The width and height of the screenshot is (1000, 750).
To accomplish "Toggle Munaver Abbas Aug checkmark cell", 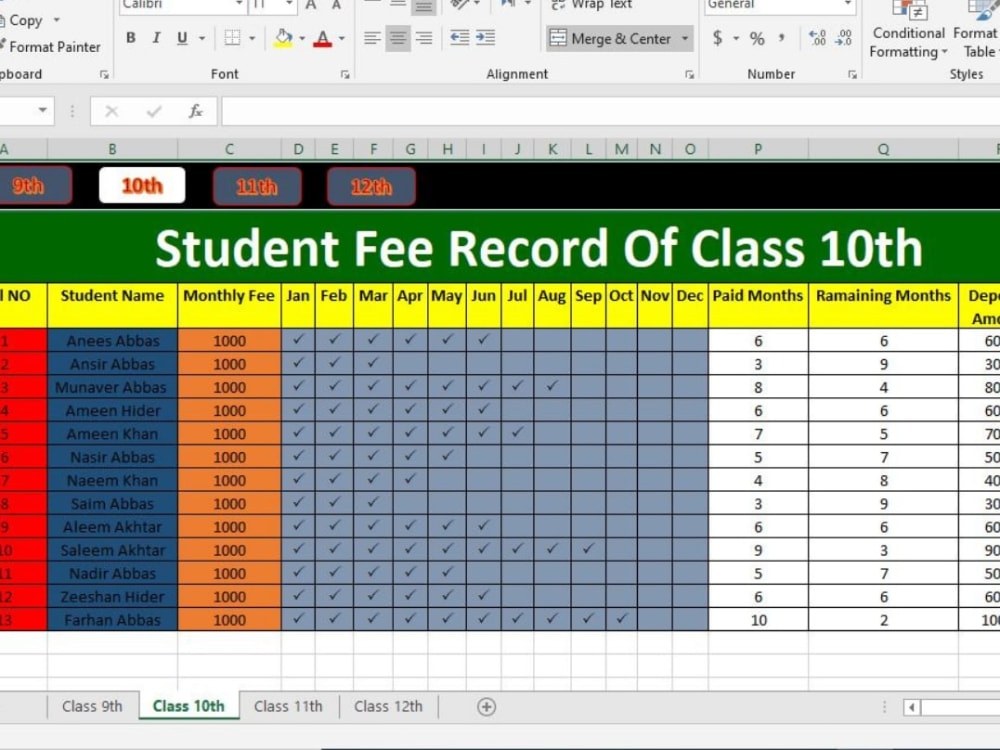I will pyautogui.click(x=552, y=386).
